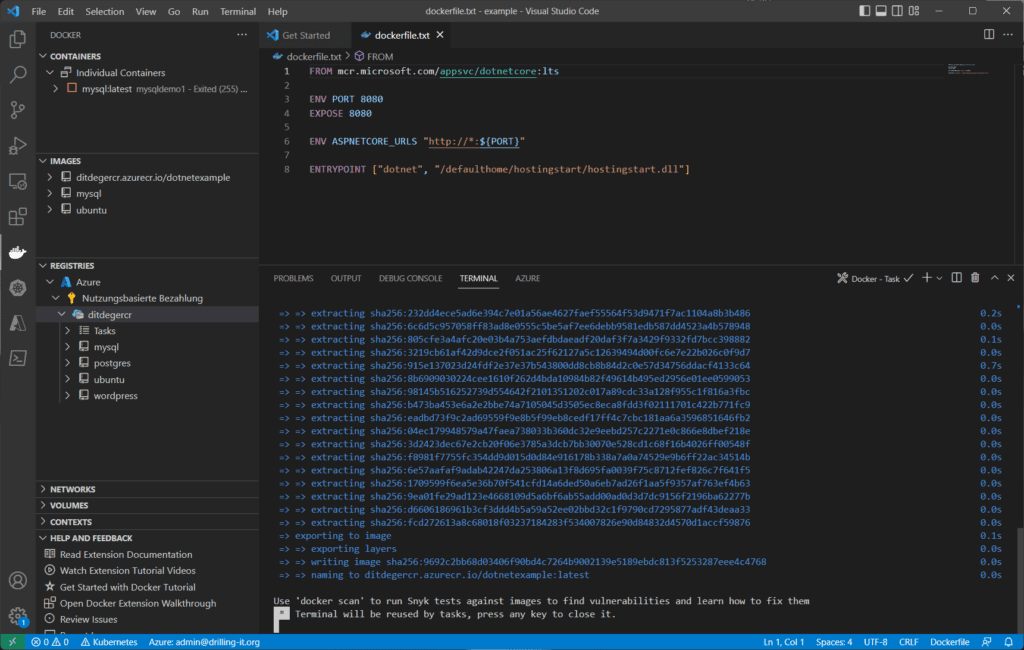The height and width of the screenshot is (650, 1024).
Task: Maximize panel size with up chevron
Action: 994,278
